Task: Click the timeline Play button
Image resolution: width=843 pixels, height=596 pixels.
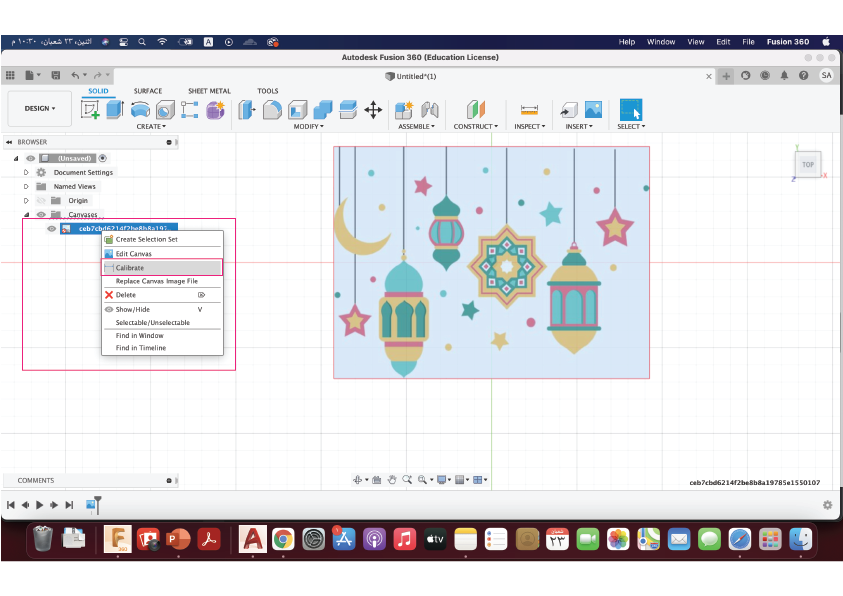Action: click(x=40, y=505)
